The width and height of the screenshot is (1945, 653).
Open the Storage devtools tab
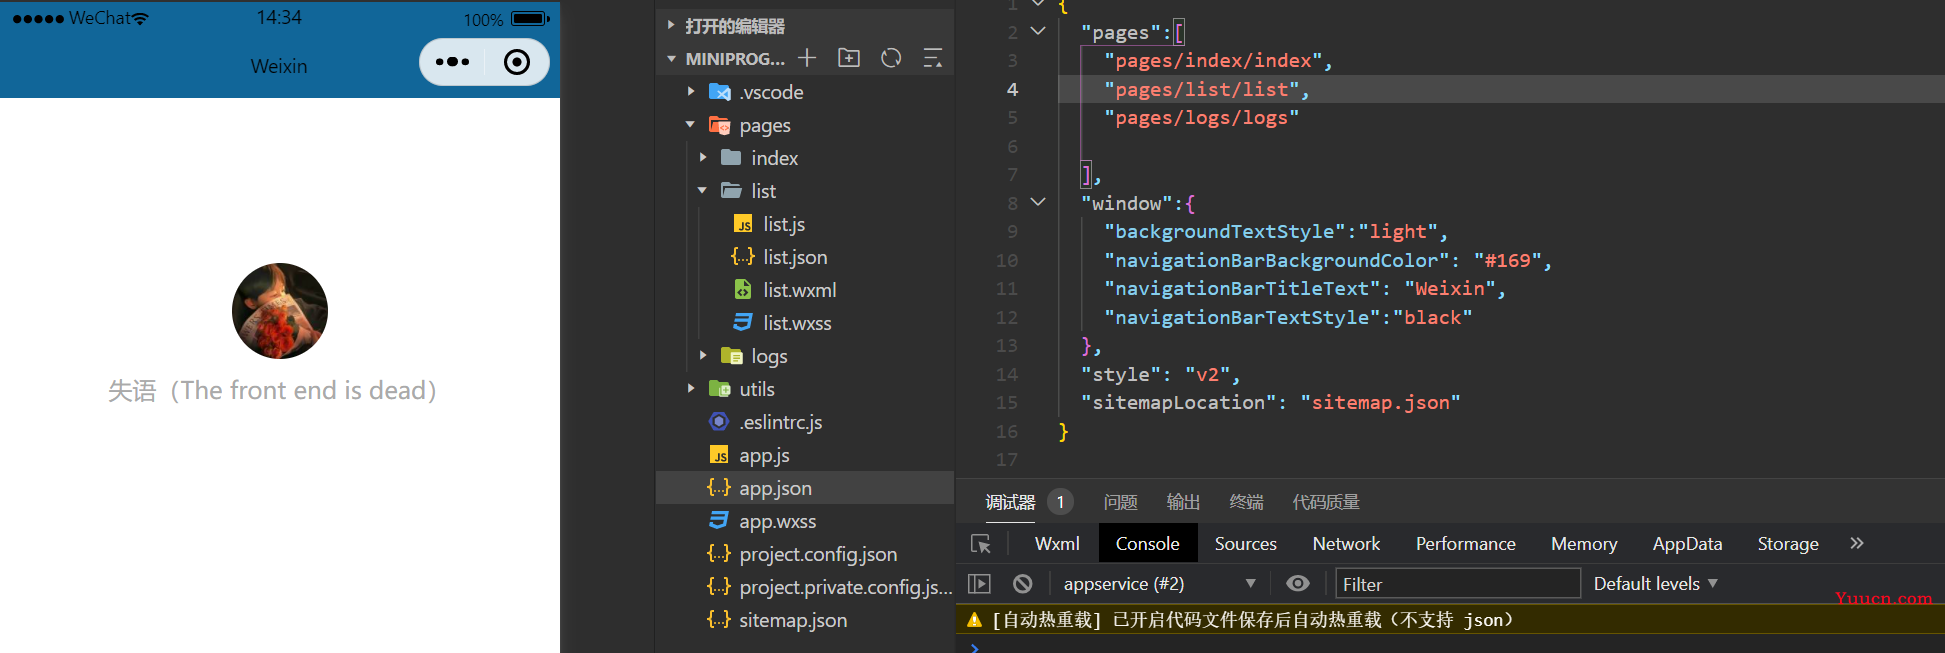click(x=1788, y=544)
